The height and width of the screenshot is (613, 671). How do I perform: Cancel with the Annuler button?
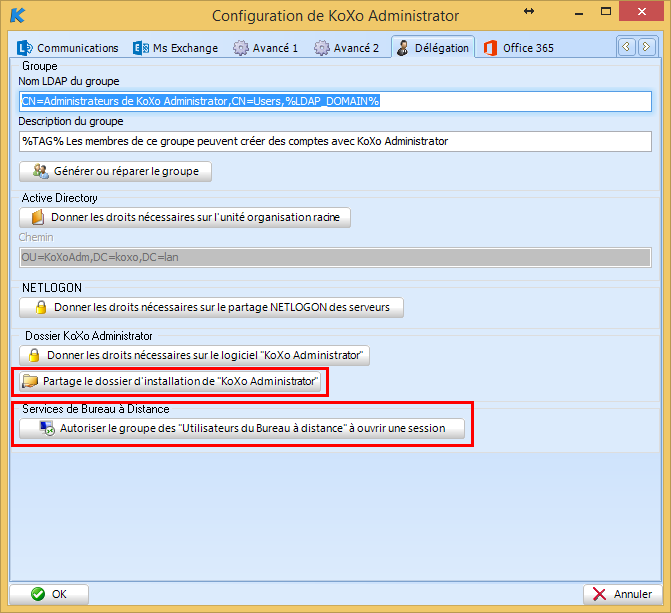point(623,594)
